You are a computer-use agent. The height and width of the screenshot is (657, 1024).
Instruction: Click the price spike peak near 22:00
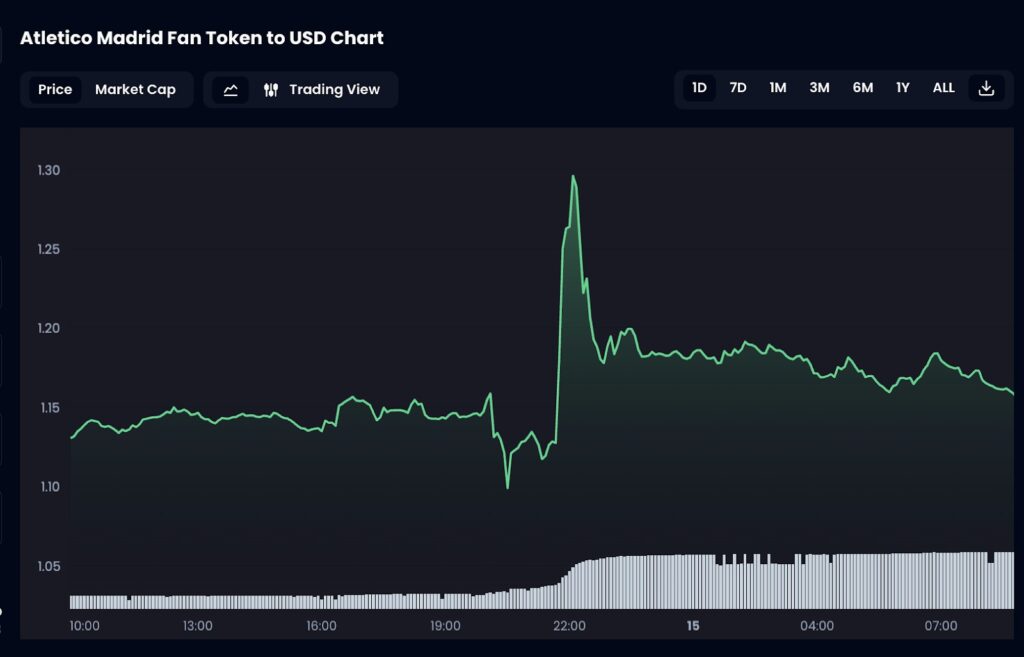click(x=573, y=177)
